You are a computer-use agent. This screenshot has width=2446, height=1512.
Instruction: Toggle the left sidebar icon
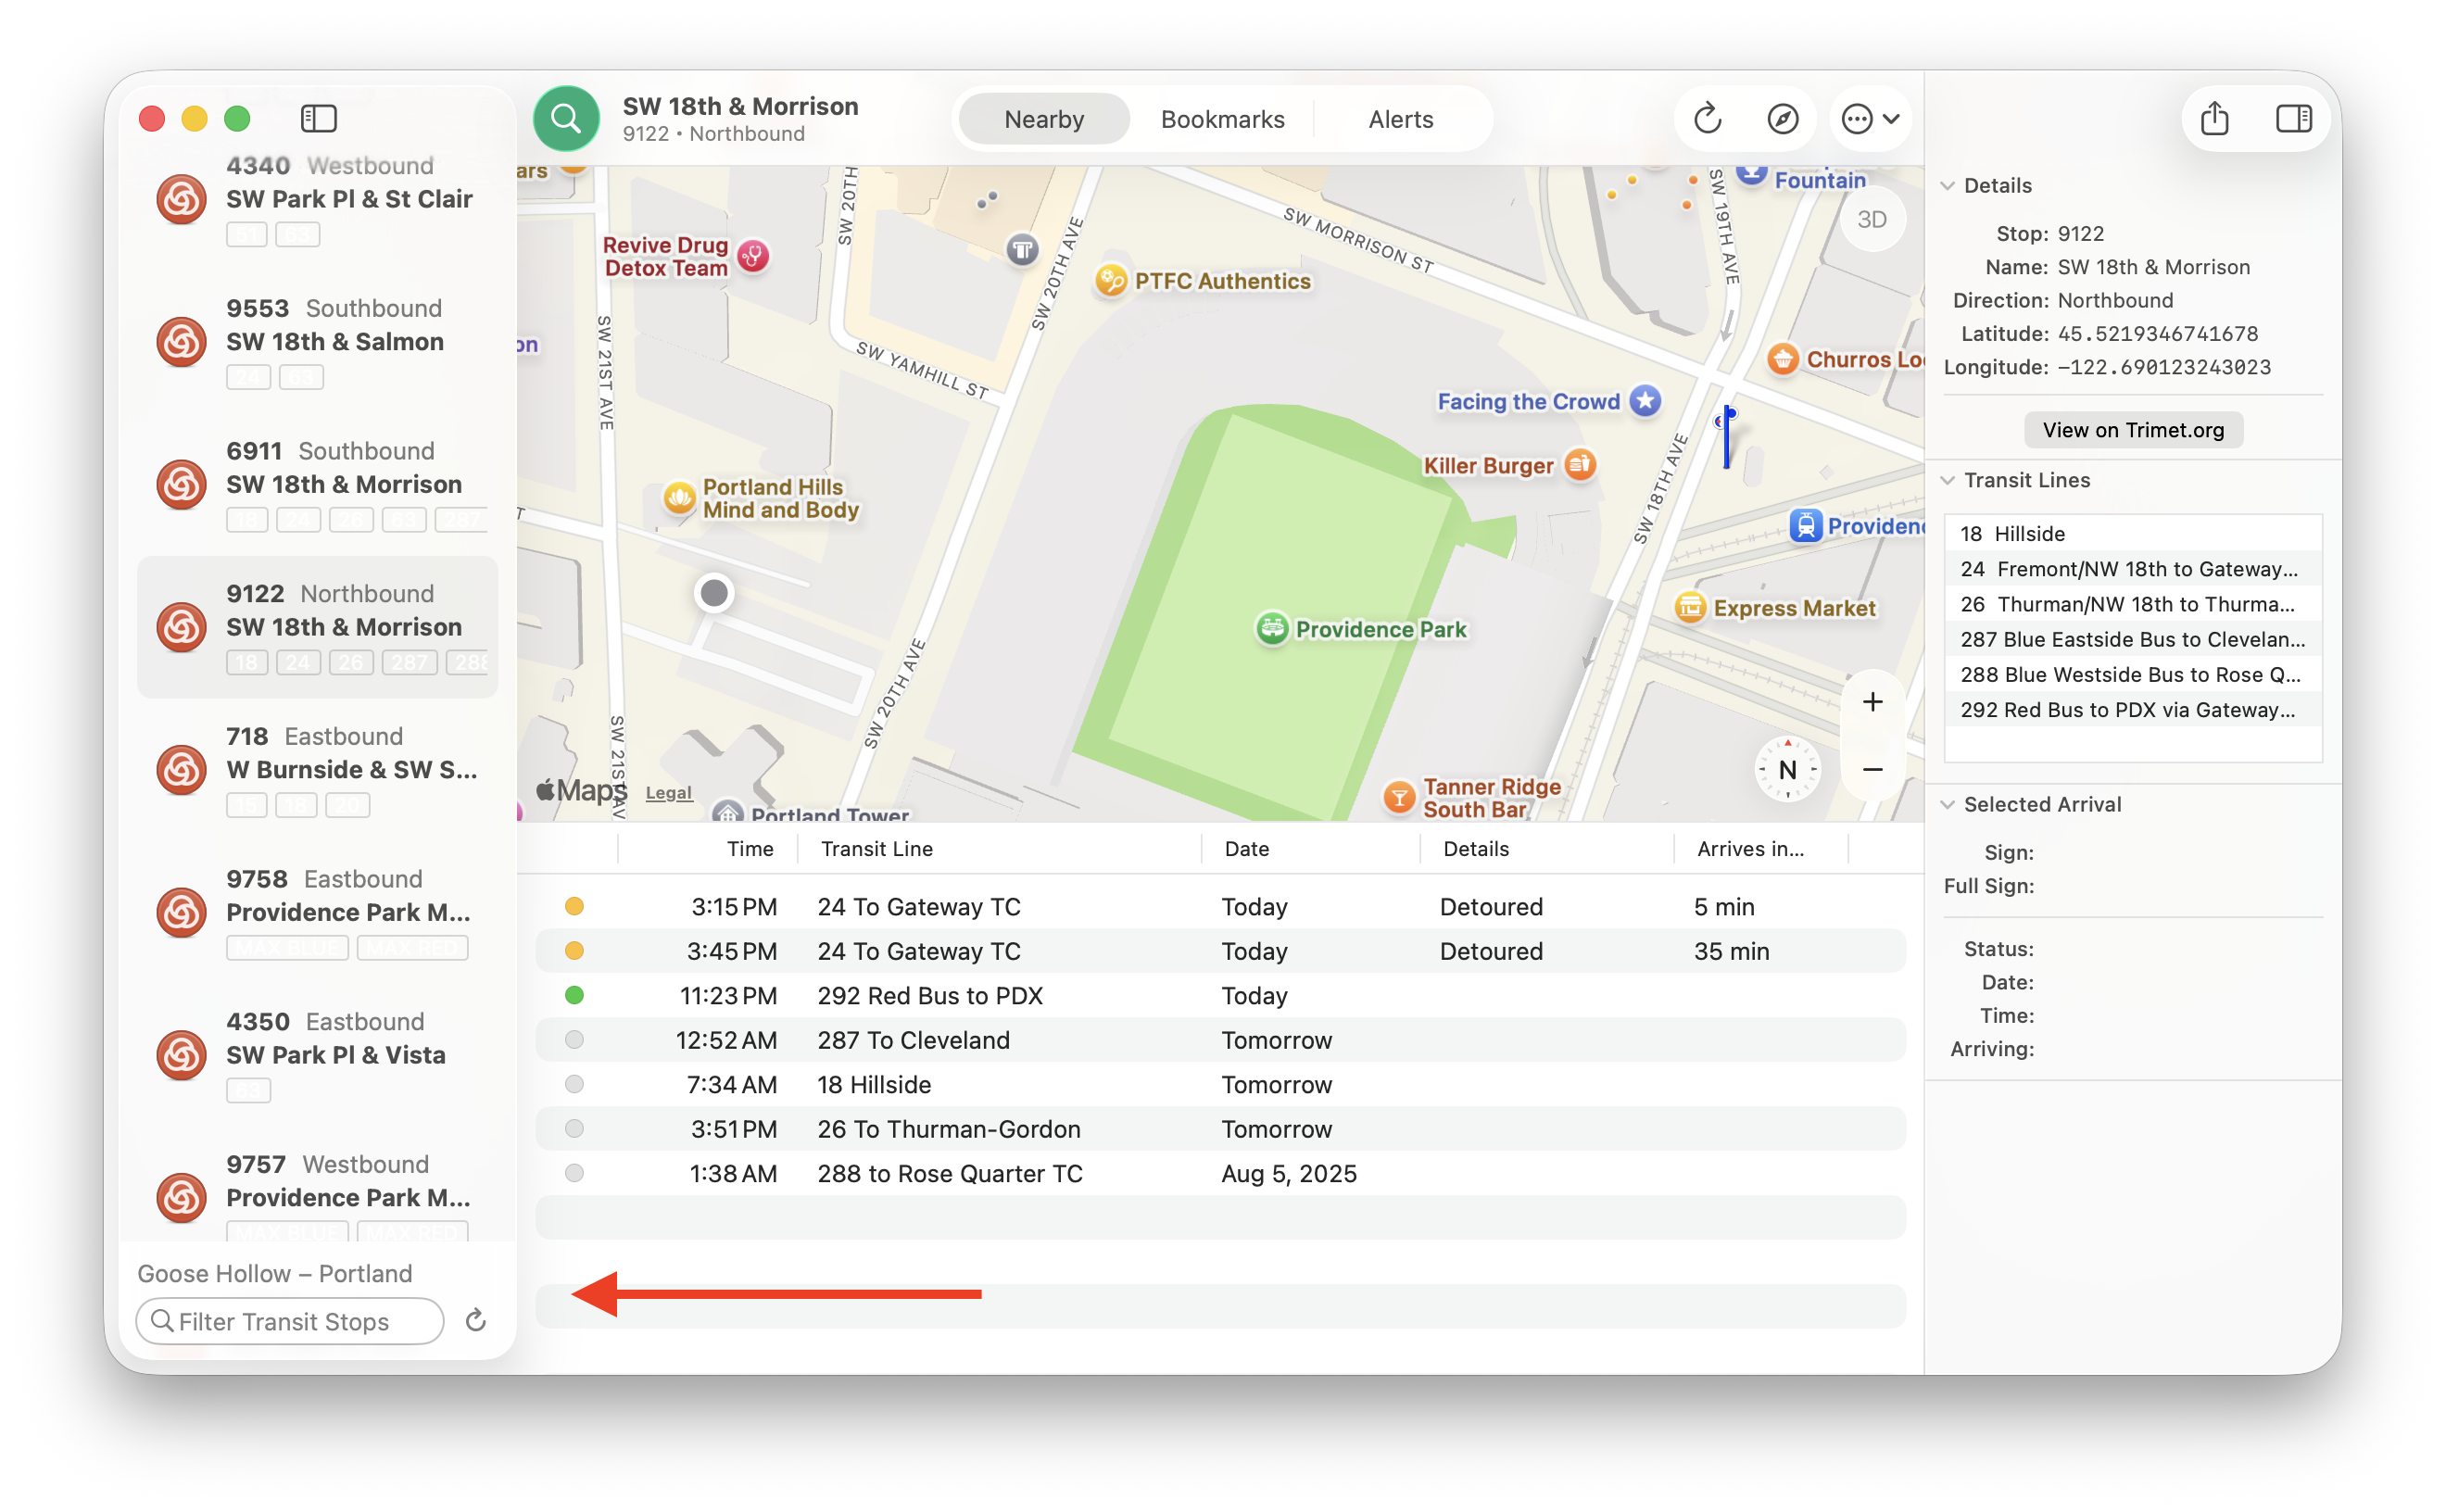[318, 119]
